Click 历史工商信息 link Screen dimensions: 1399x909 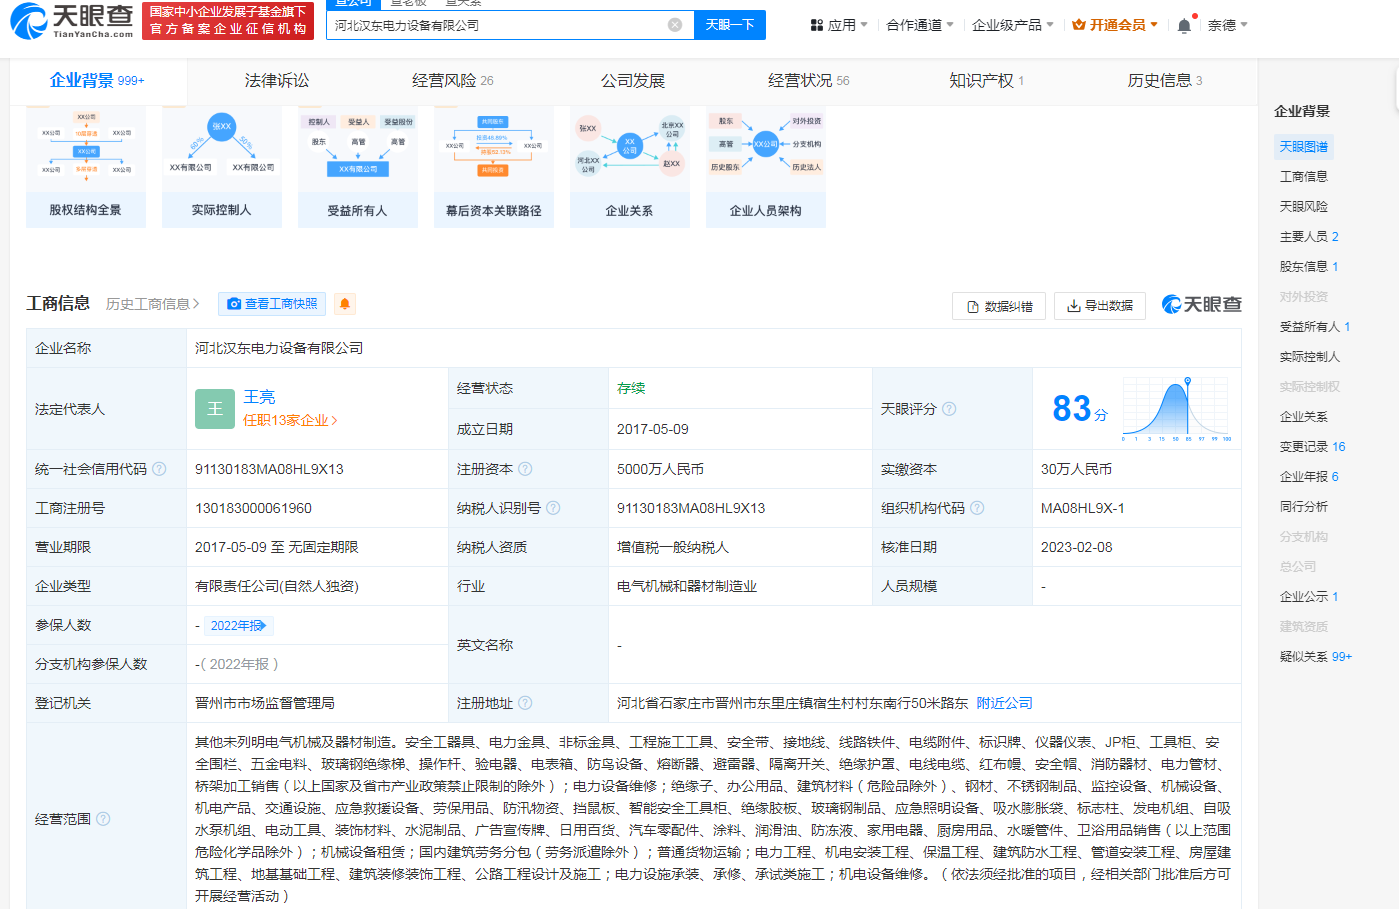click(153, 304)
